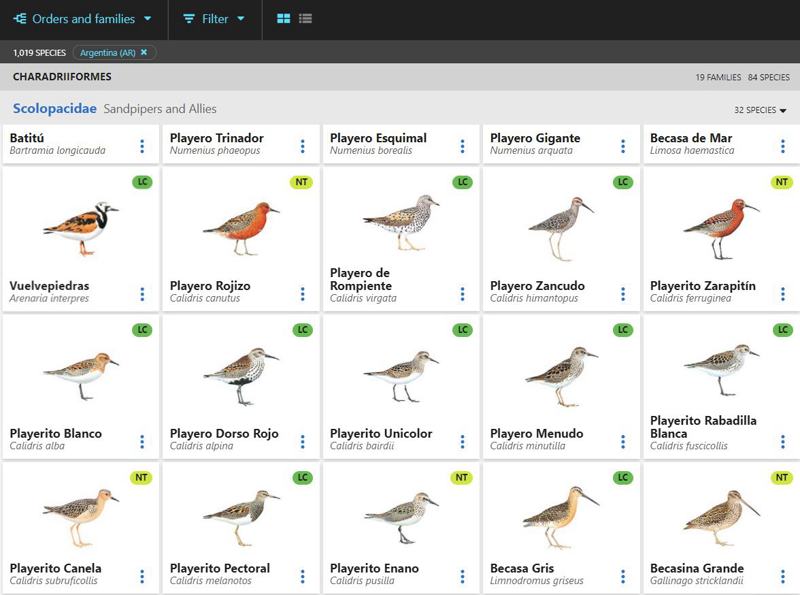Viewport: 800px width, 595px height.
Task: Click the Playero Zancudo bird illustration
Action: [x=560, y=223]
